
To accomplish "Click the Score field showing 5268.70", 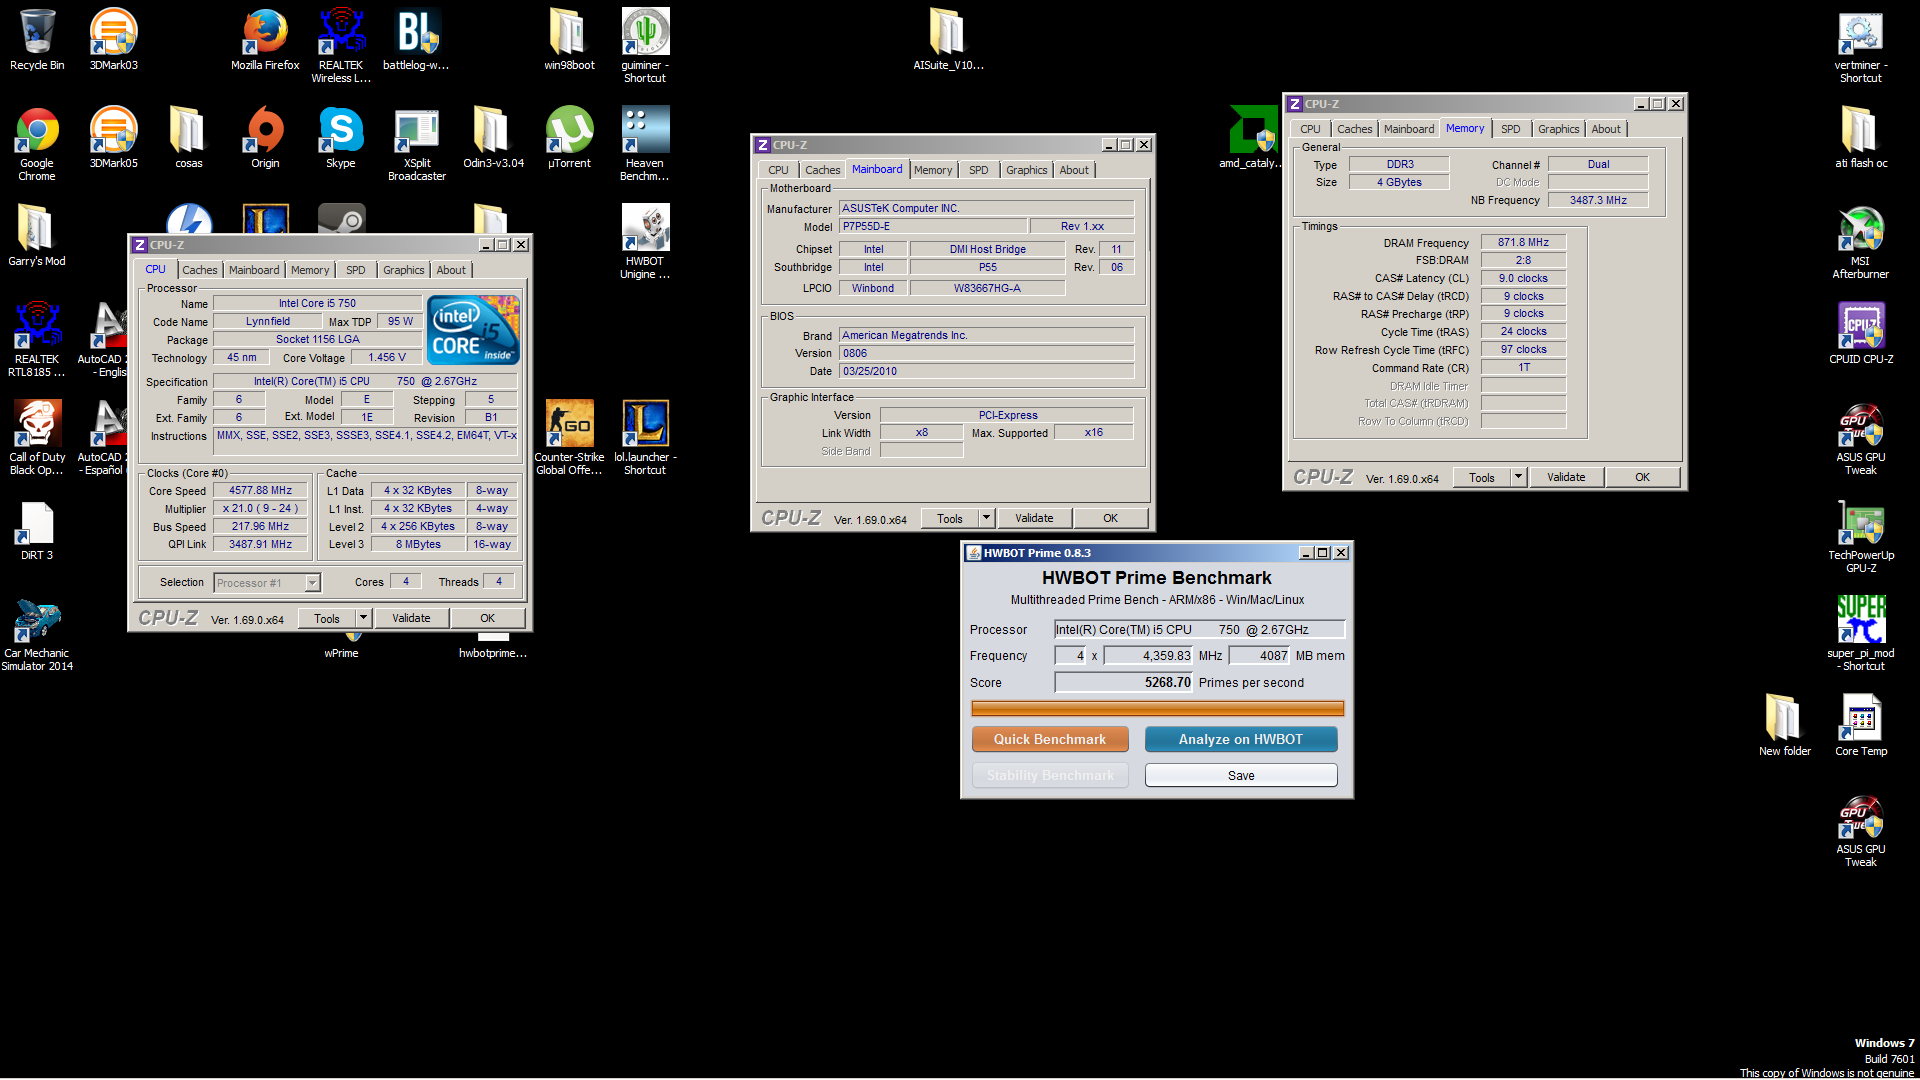I will tap(1124, 682).
